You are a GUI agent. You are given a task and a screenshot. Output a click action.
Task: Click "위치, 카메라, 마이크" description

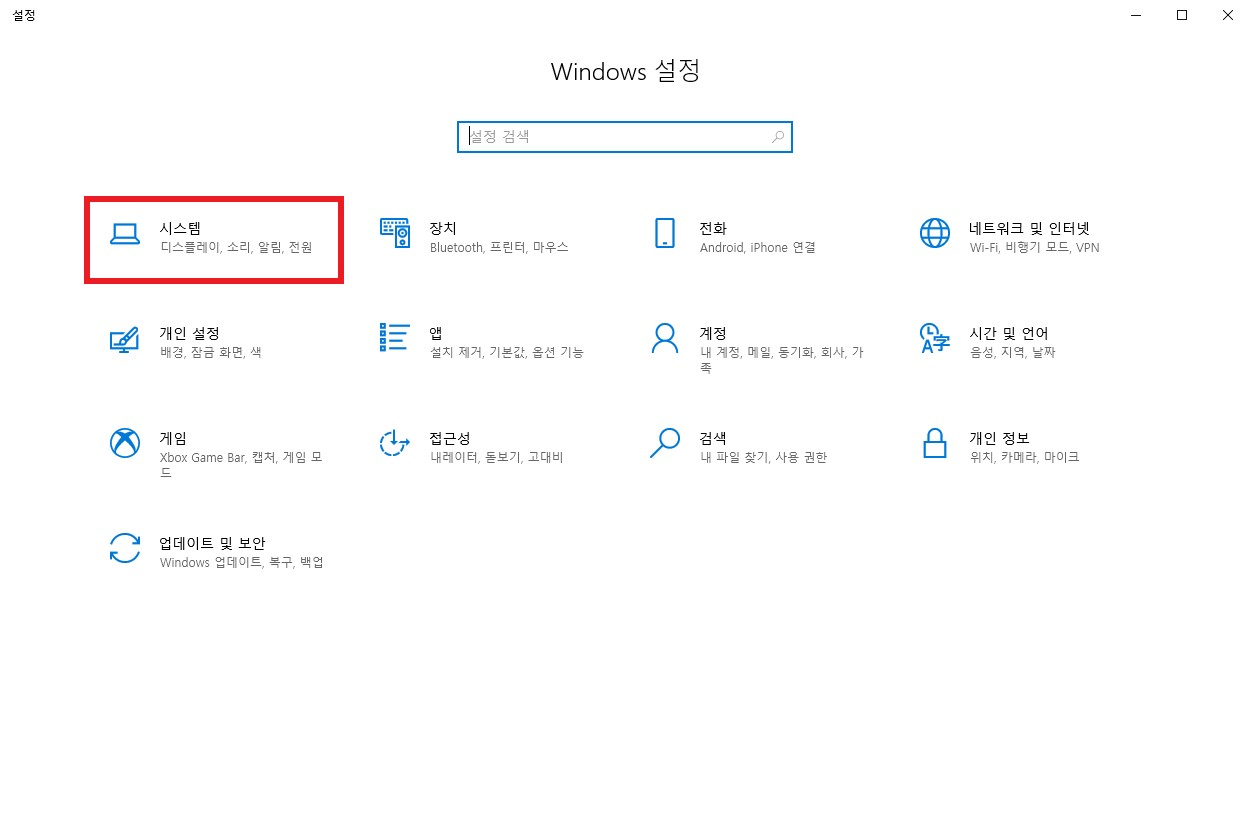point(1024,457)
